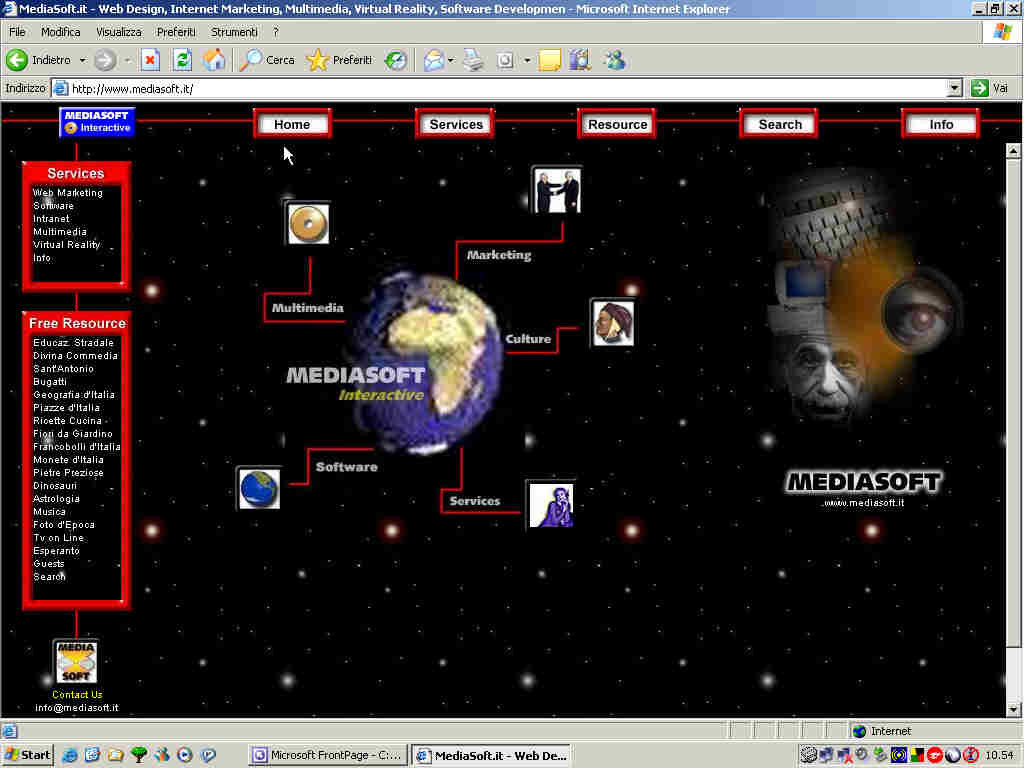Open the Virtual Reality sidebar link
Screen dimensions: 1024x768
click(x=67, y=245)
